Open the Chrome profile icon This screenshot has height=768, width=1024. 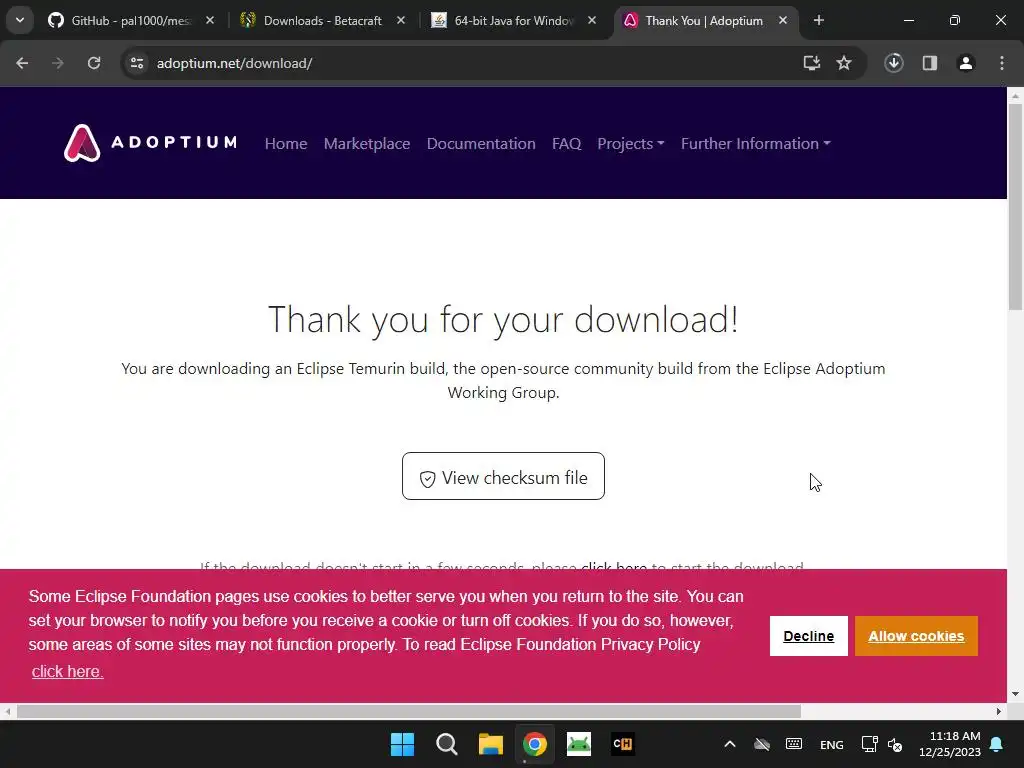966,63
